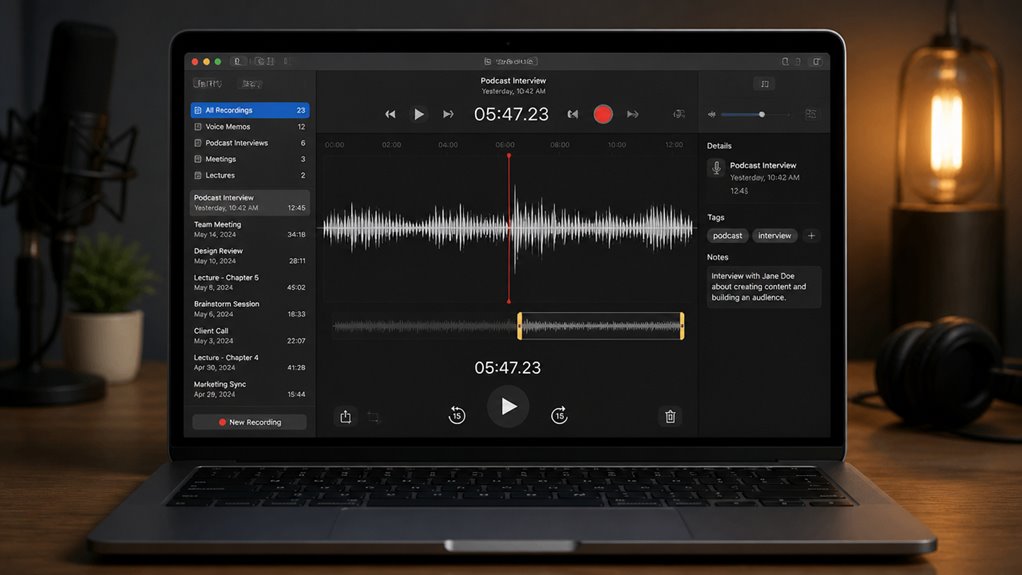Screen dimensions: 1022x575
Task: Click the 08:00 mark on the timeline ruler
Action: pos(559,145)
